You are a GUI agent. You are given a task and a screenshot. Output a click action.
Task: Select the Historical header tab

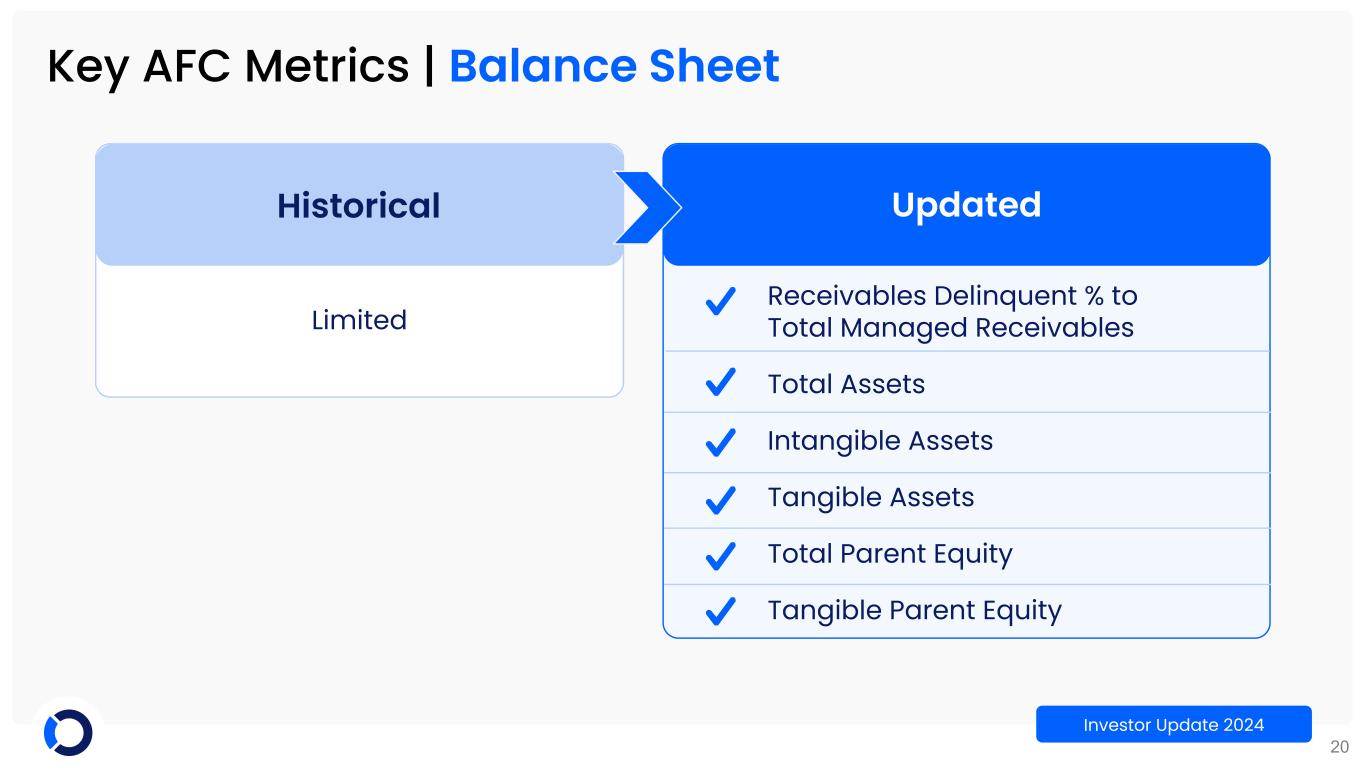358,205
